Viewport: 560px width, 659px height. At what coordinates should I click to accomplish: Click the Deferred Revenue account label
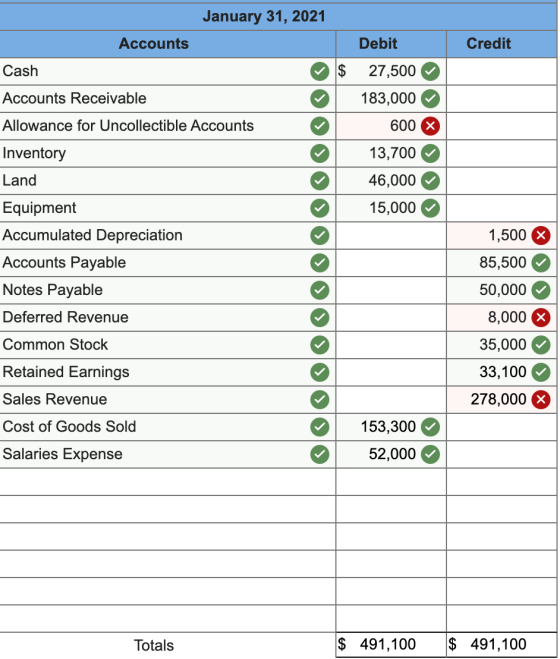(x=66, y=317)
